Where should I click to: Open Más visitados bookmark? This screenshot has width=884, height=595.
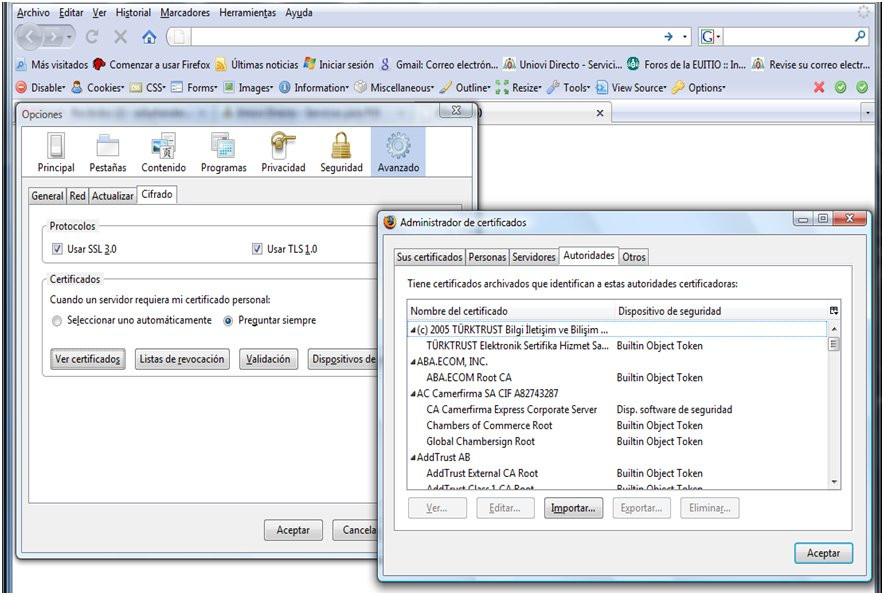coord(52,64)
